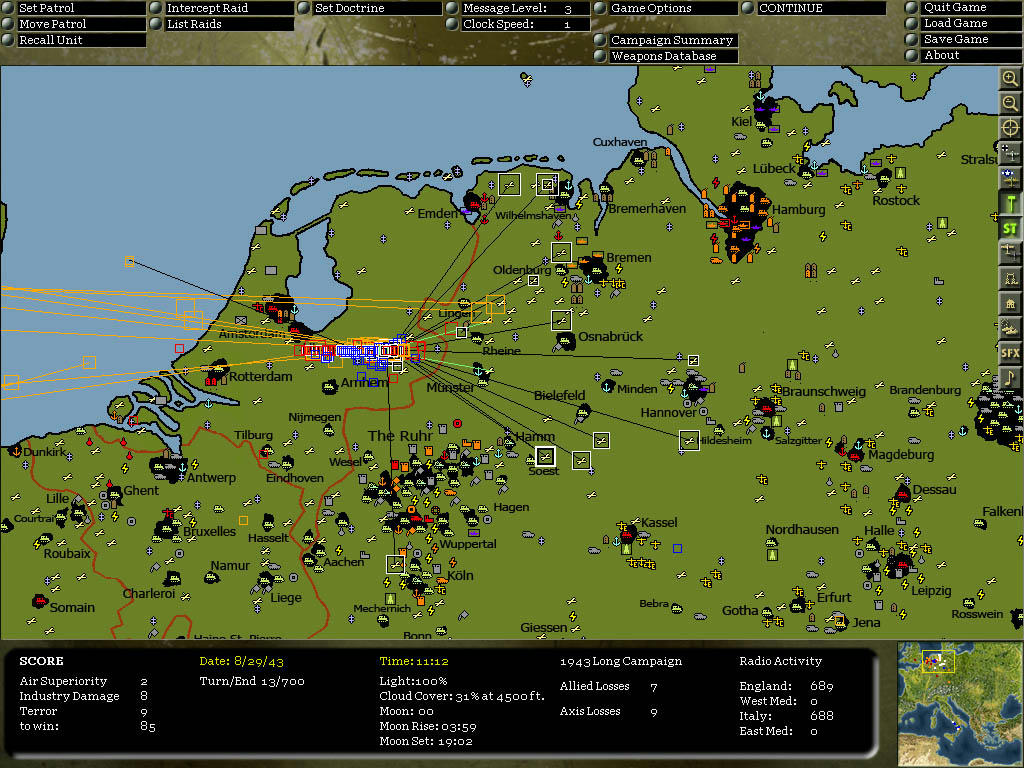Click The Ruhr region label
The image size is (1024, 768).
(x=399, y=436)
